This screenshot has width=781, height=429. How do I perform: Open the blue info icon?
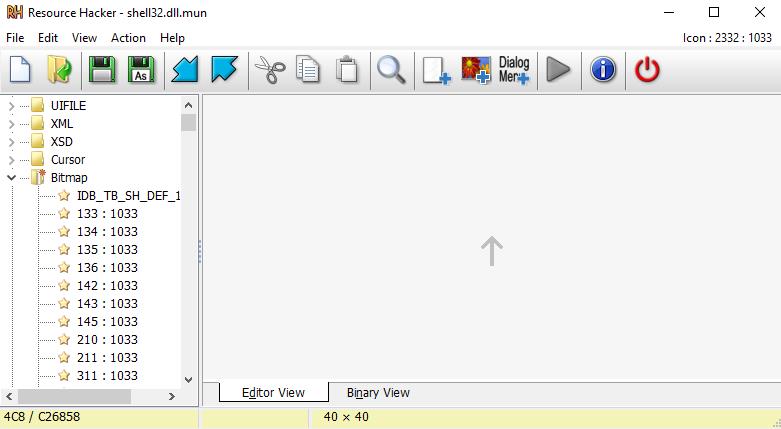coord(603,70)
